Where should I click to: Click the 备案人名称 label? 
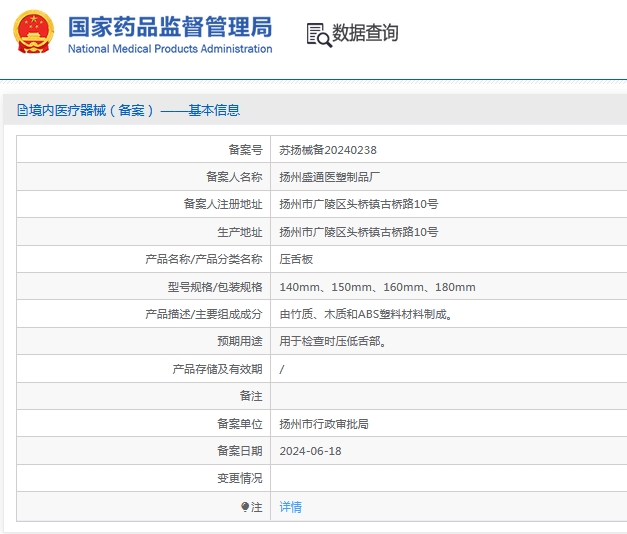pos(234,177)
